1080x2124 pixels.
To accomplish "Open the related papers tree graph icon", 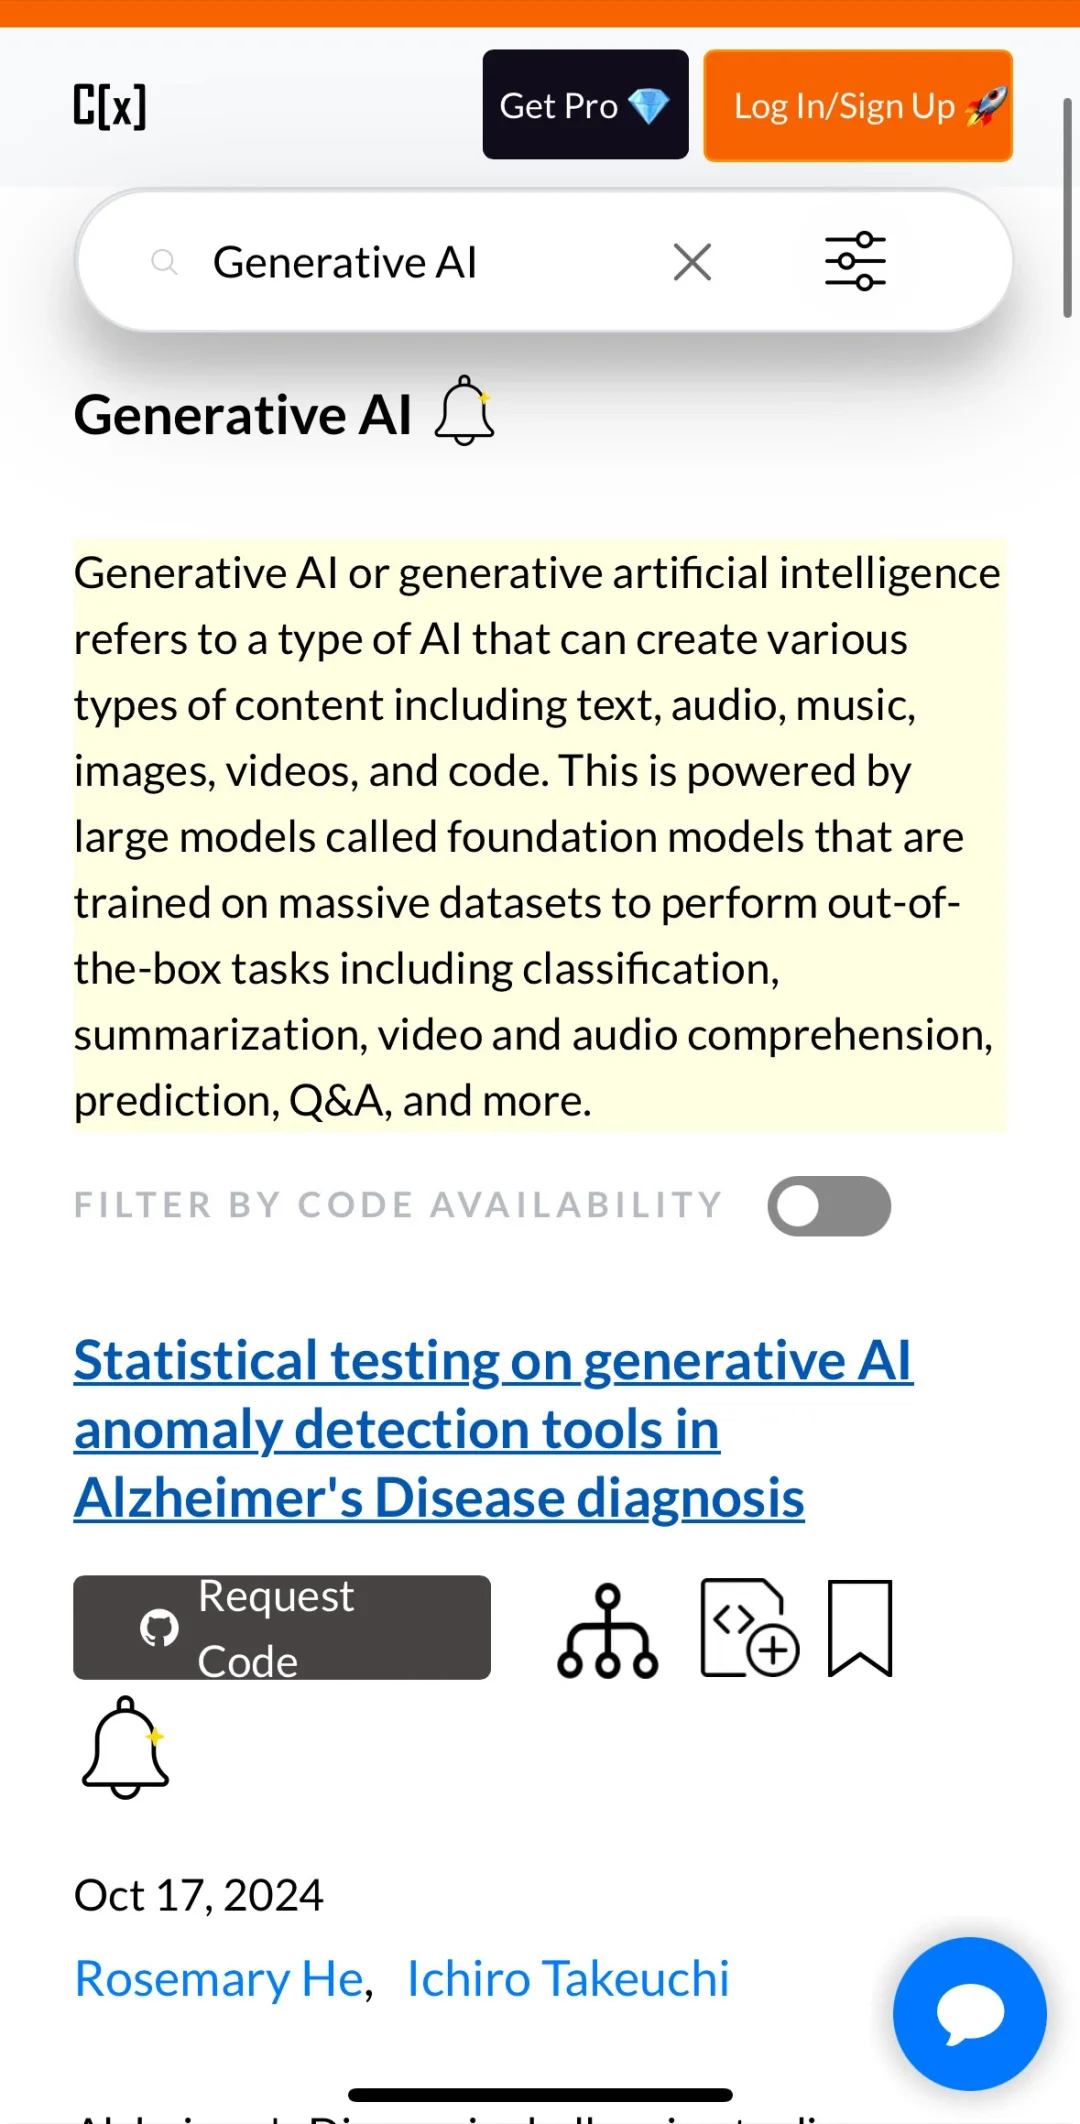I will (607, 1631).
